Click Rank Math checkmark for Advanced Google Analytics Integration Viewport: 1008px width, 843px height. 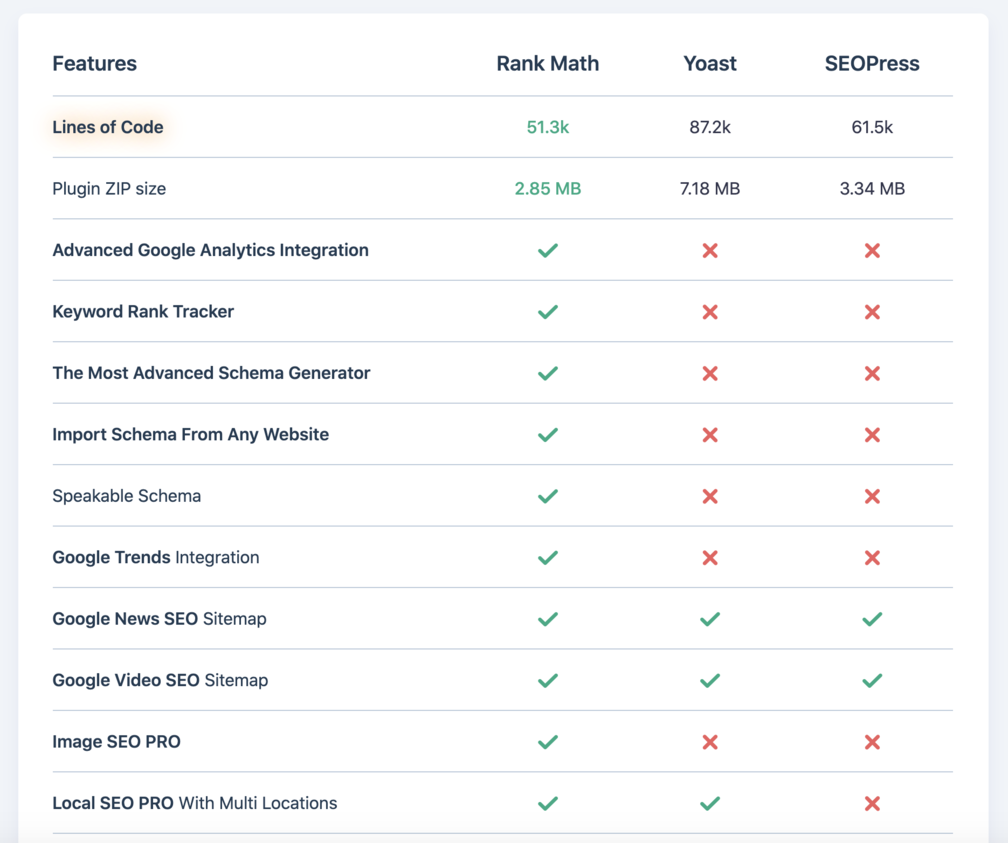pyautogui.click(x=548, y=250)
